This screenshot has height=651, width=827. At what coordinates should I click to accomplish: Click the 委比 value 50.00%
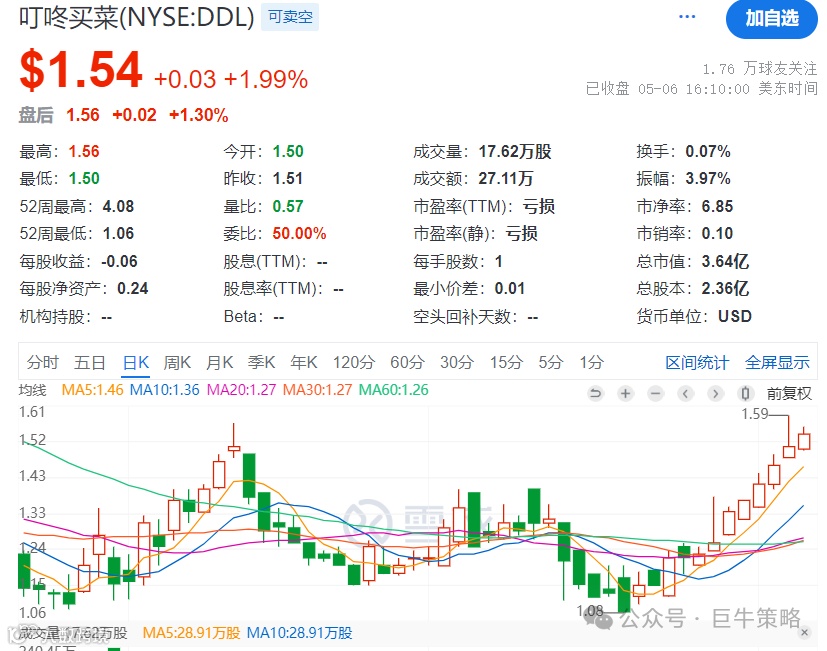299,233
